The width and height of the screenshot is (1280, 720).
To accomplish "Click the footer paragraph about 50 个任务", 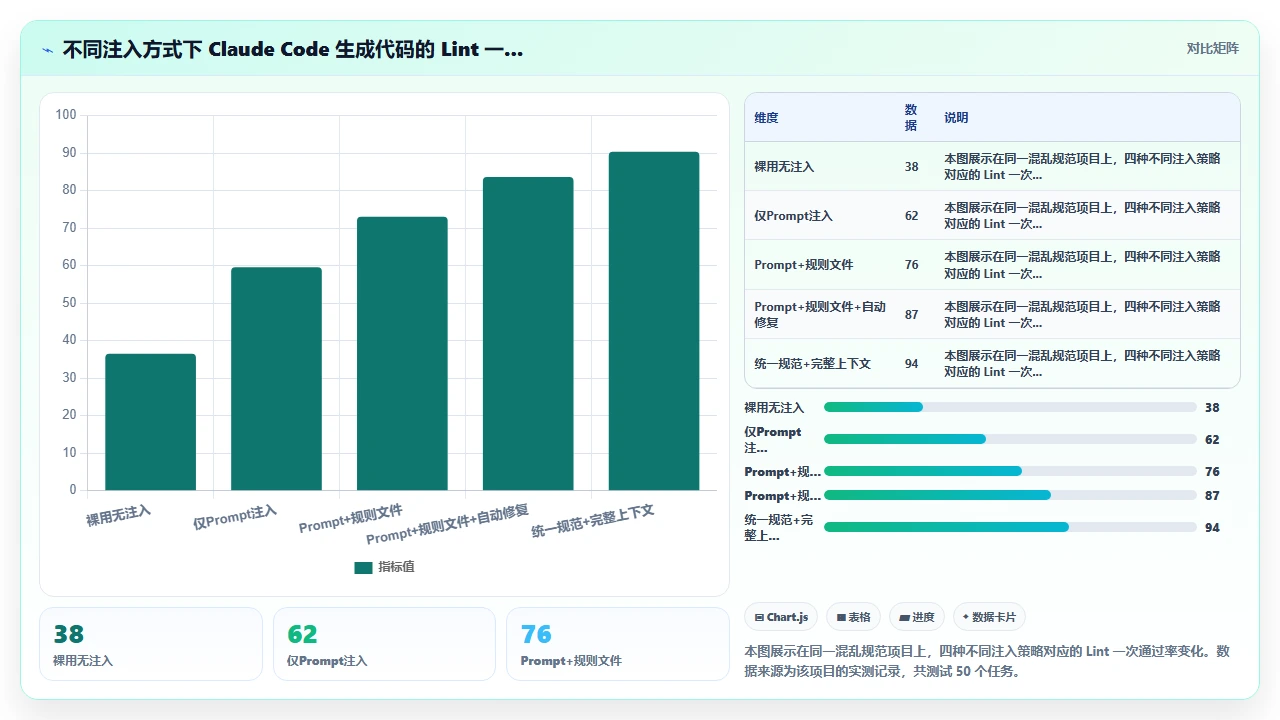I will (987, 661).
